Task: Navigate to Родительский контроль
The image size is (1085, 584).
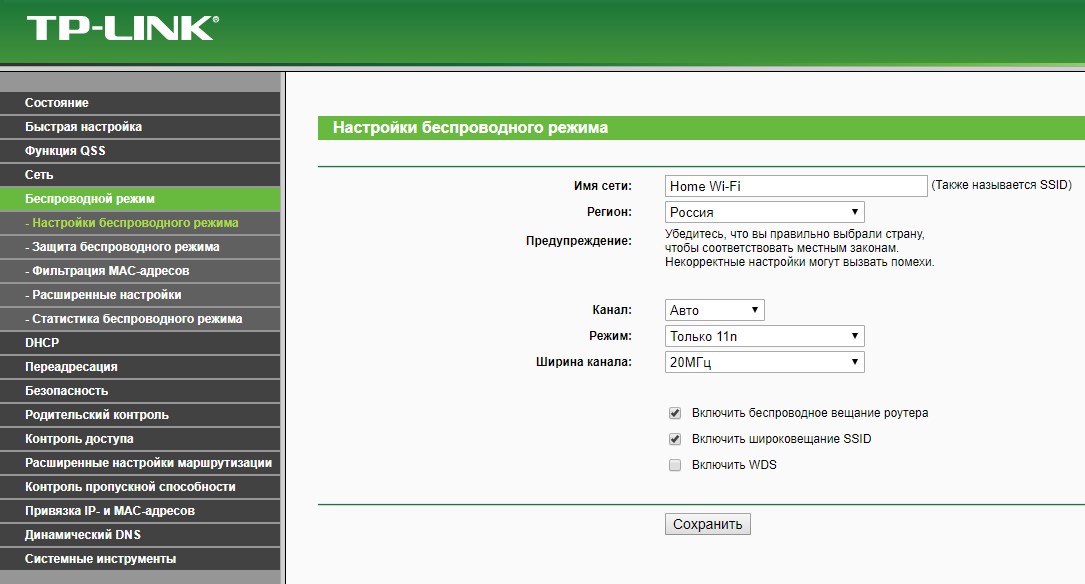Action: point(97,415)
